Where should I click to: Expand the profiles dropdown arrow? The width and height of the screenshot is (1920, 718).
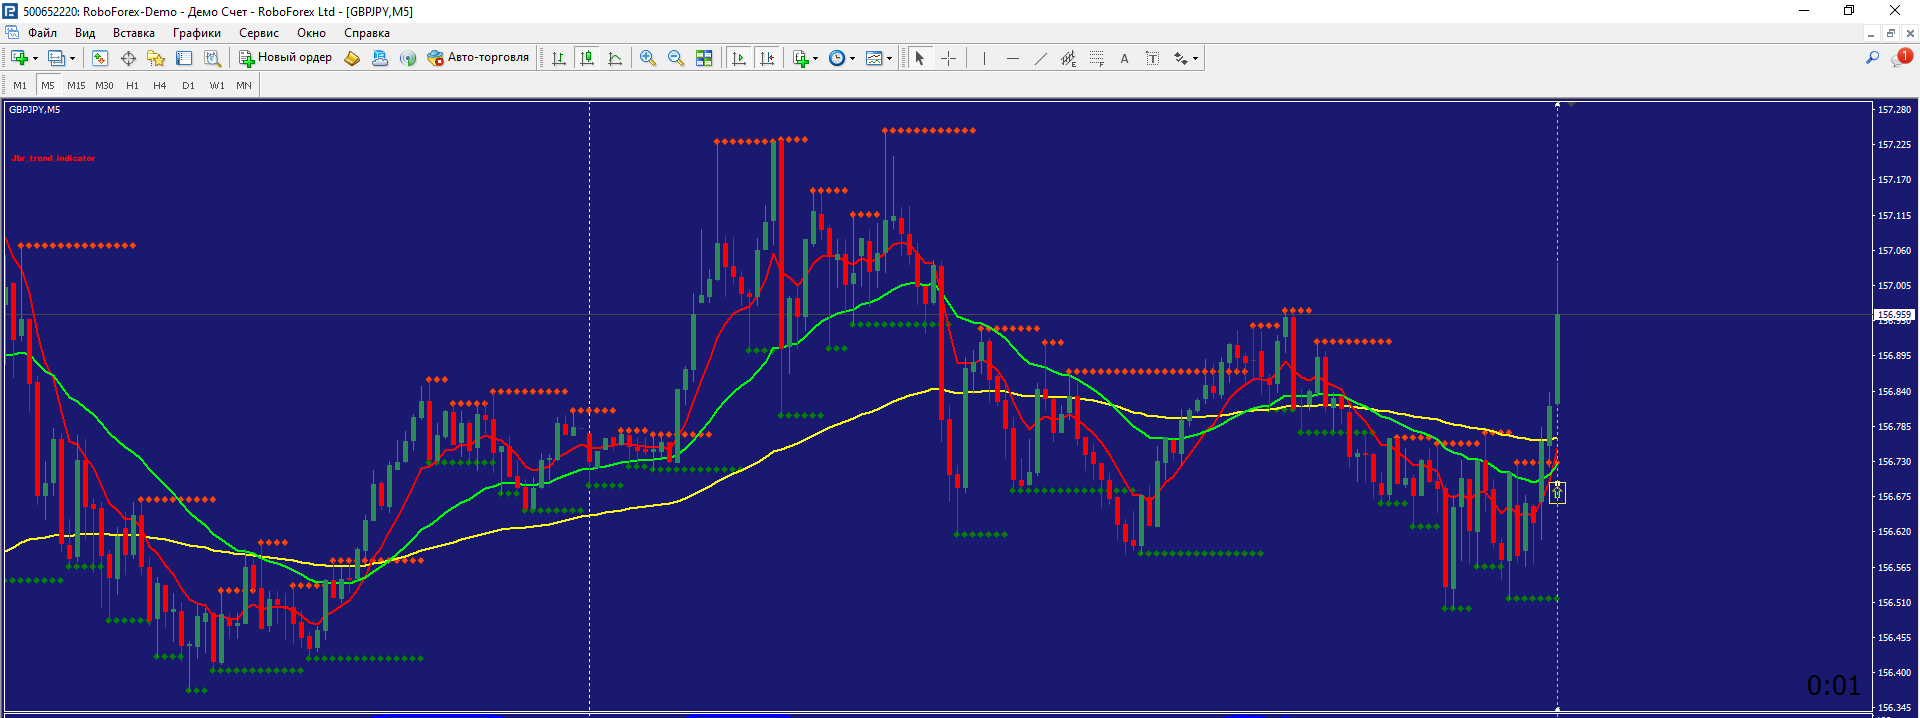click(x=72, y=58)
